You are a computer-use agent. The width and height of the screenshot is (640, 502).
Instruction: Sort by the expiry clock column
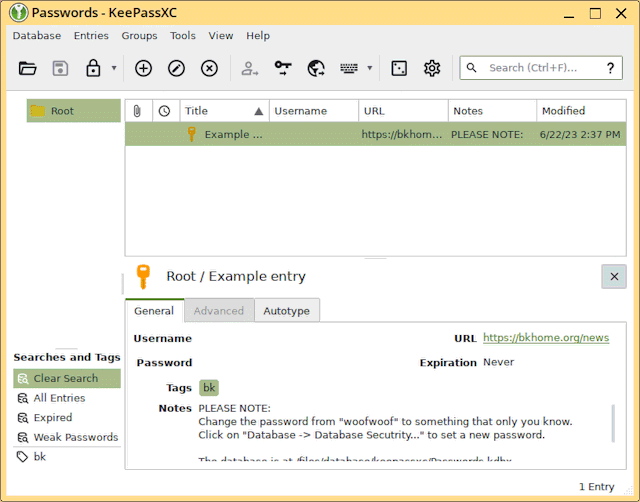[x=166, y=111]
